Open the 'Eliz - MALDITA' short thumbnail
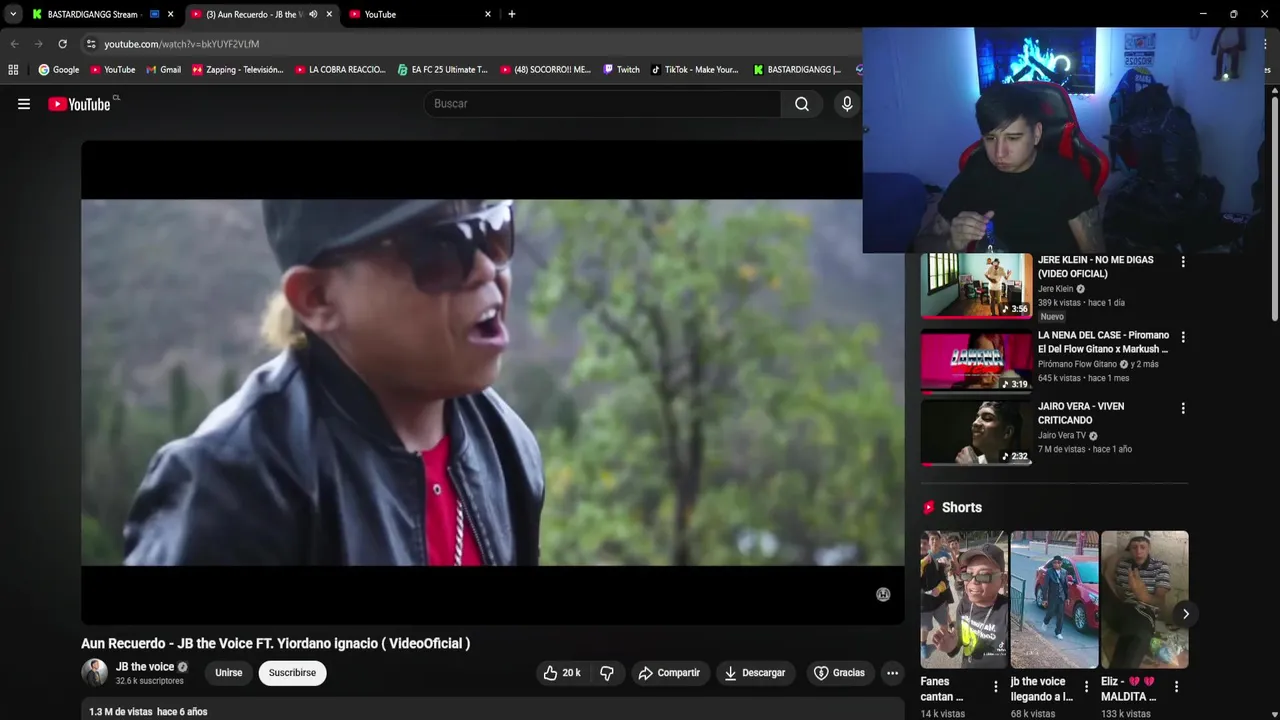 [x=1145, y=599]
